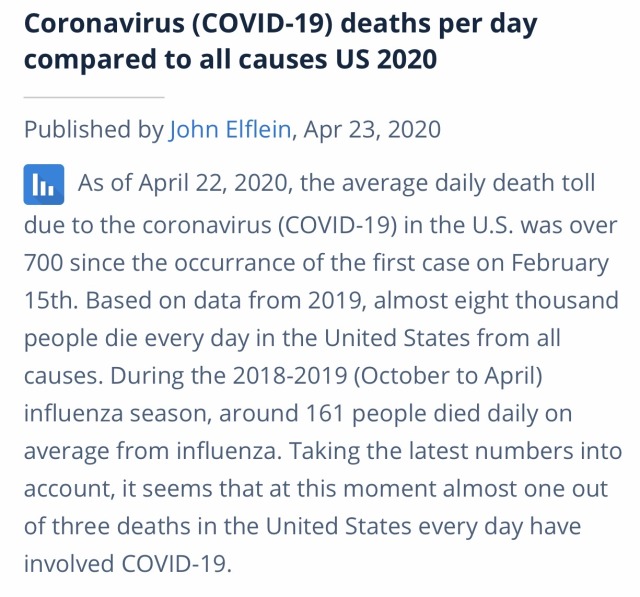Image resolution: width=640 pixels, height=597 pixels.
Task: Click the gray divider line under the title
Action: 94,98
